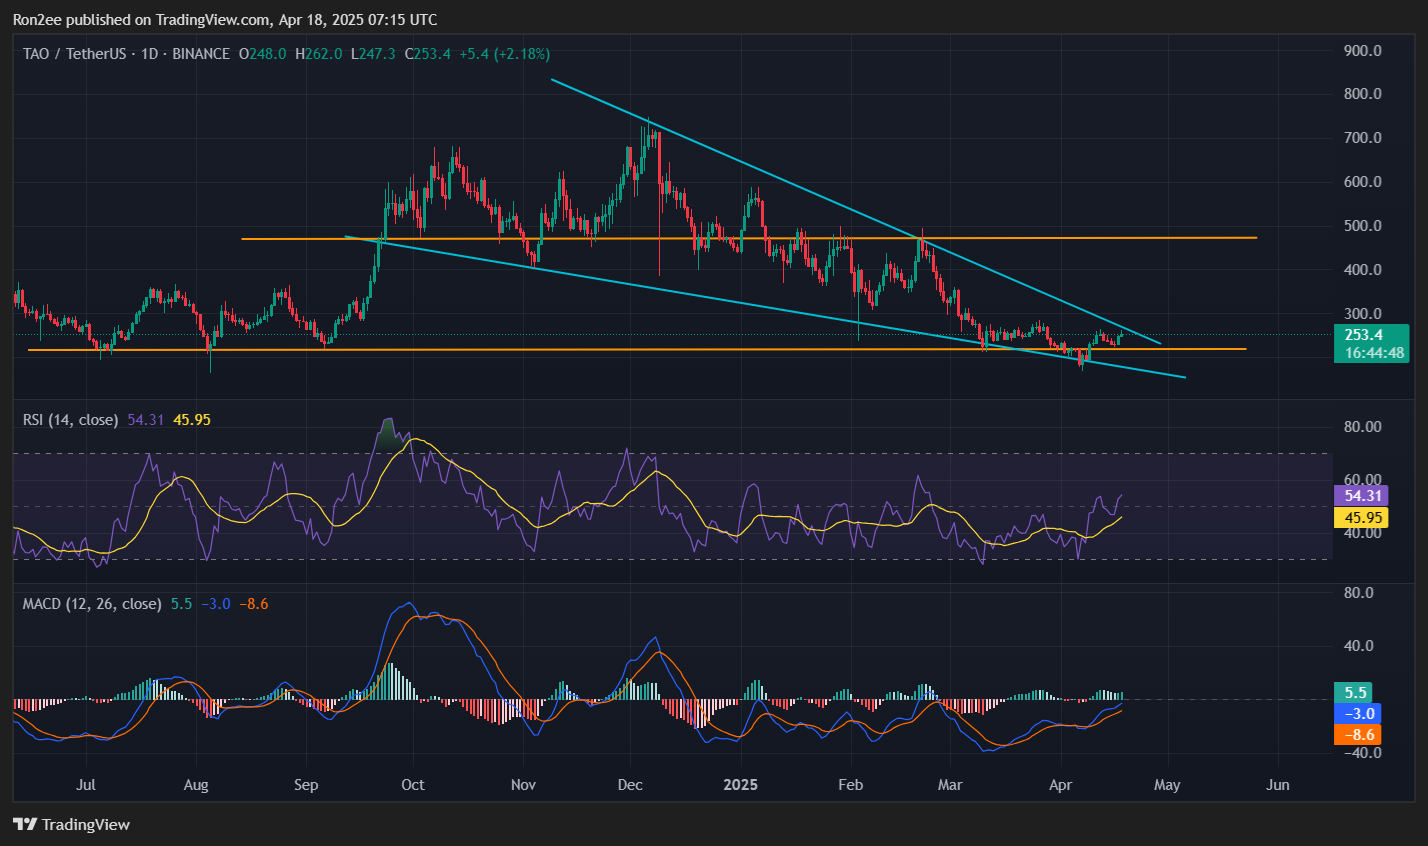The image size is (1428, 846).
Task: Click the yellow RSI average tag 45.95
Action: [1362, 517]
